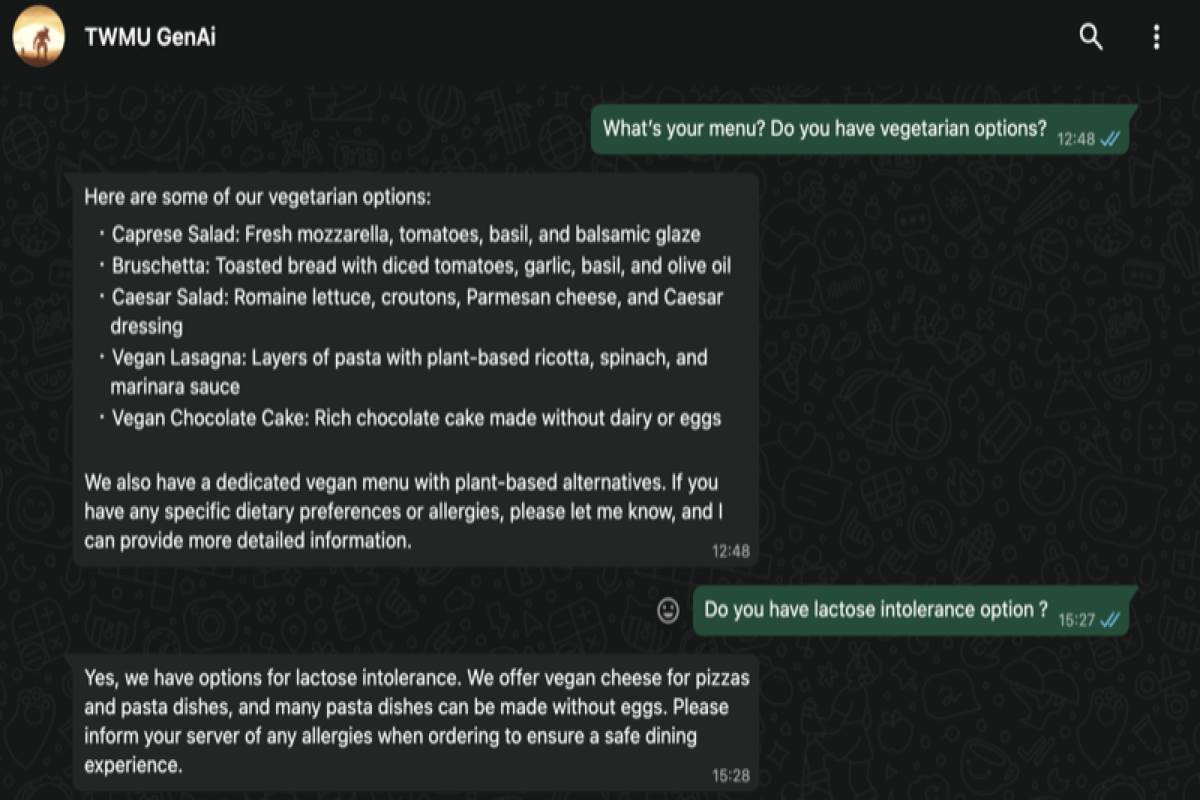The image size is (1200, 800).
Task: Click the vegetarian options reply bubble
Action: (415, 369)
